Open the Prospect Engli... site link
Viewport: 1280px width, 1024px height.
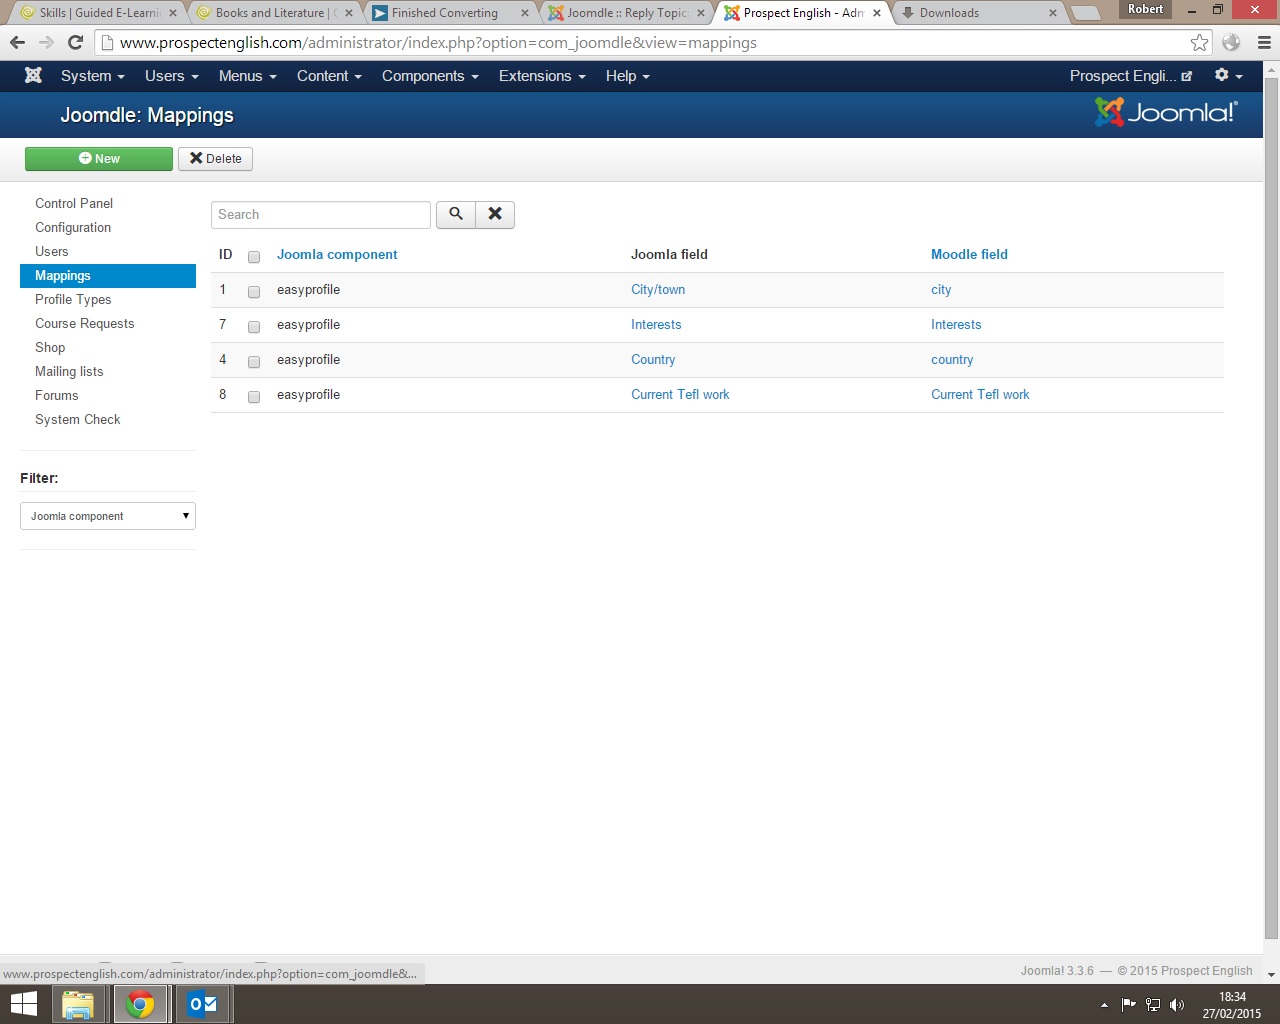tap(1131, 76)
